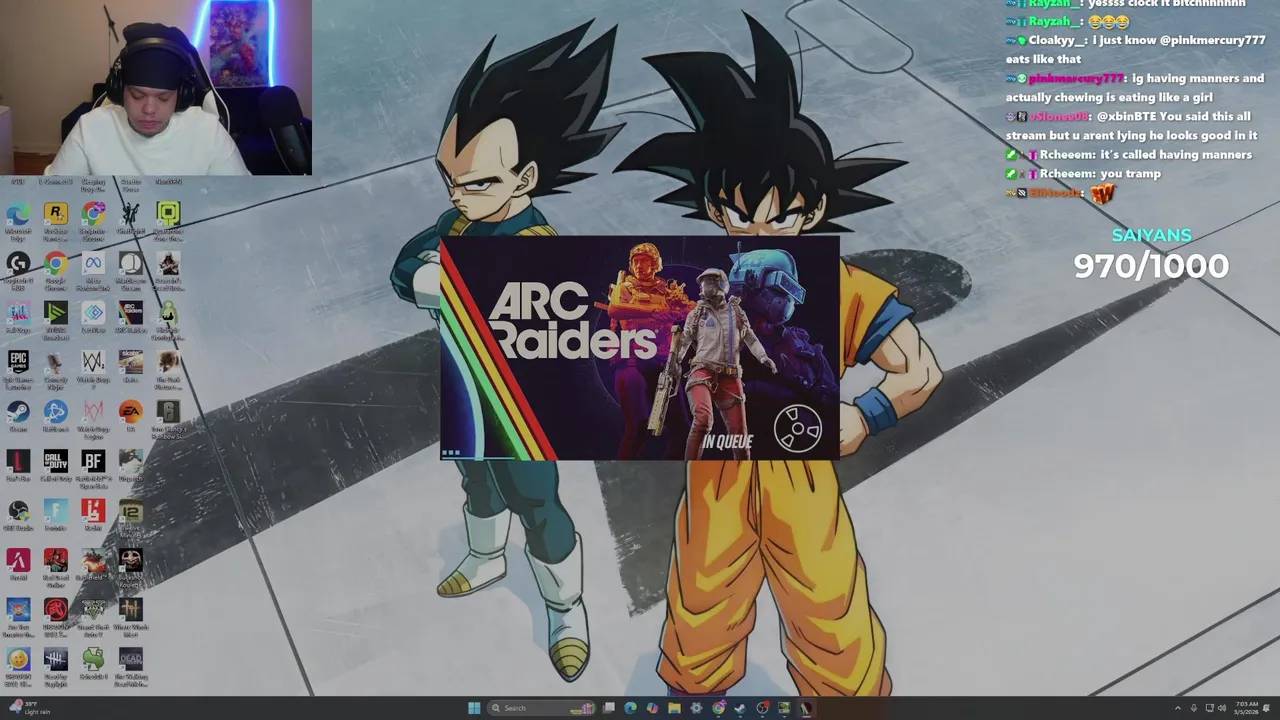Open the weather widget on the taskbar

30,708
